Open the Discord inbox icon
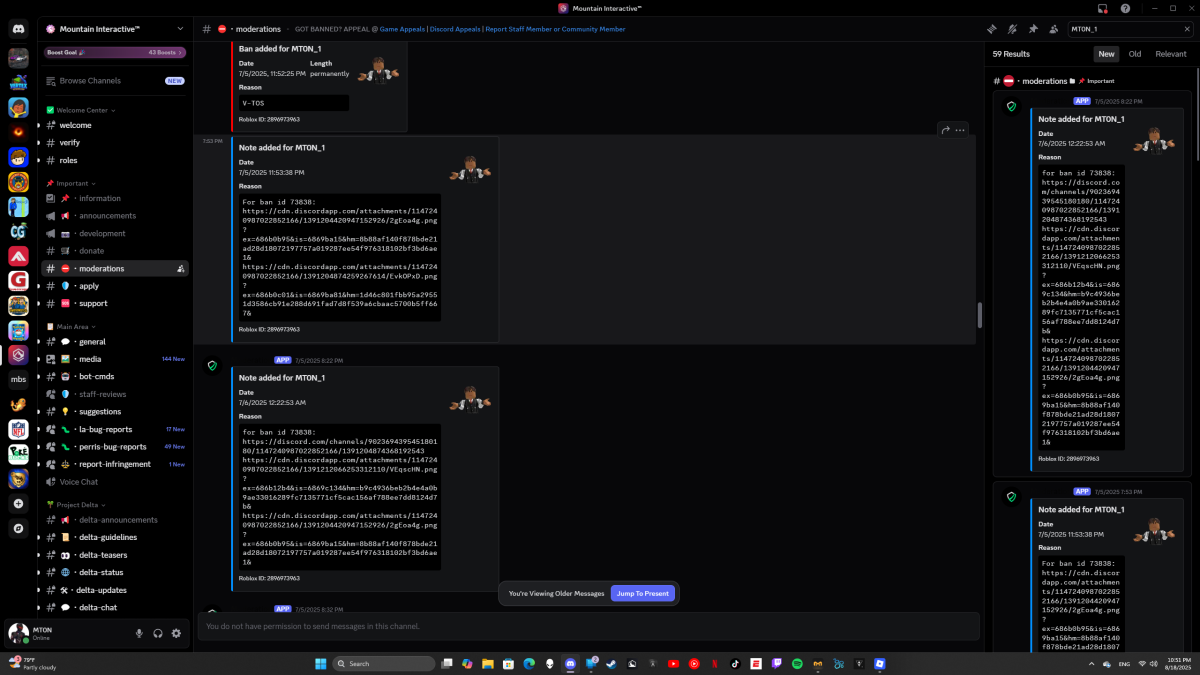1200x675 pixels. click(1104, 8)
